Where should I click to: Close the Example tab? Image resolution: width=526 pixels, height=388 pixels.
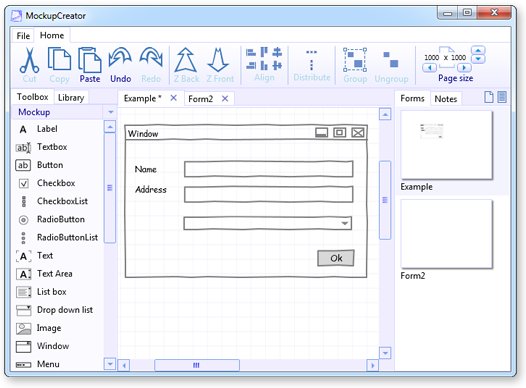[x=173, y=98]
